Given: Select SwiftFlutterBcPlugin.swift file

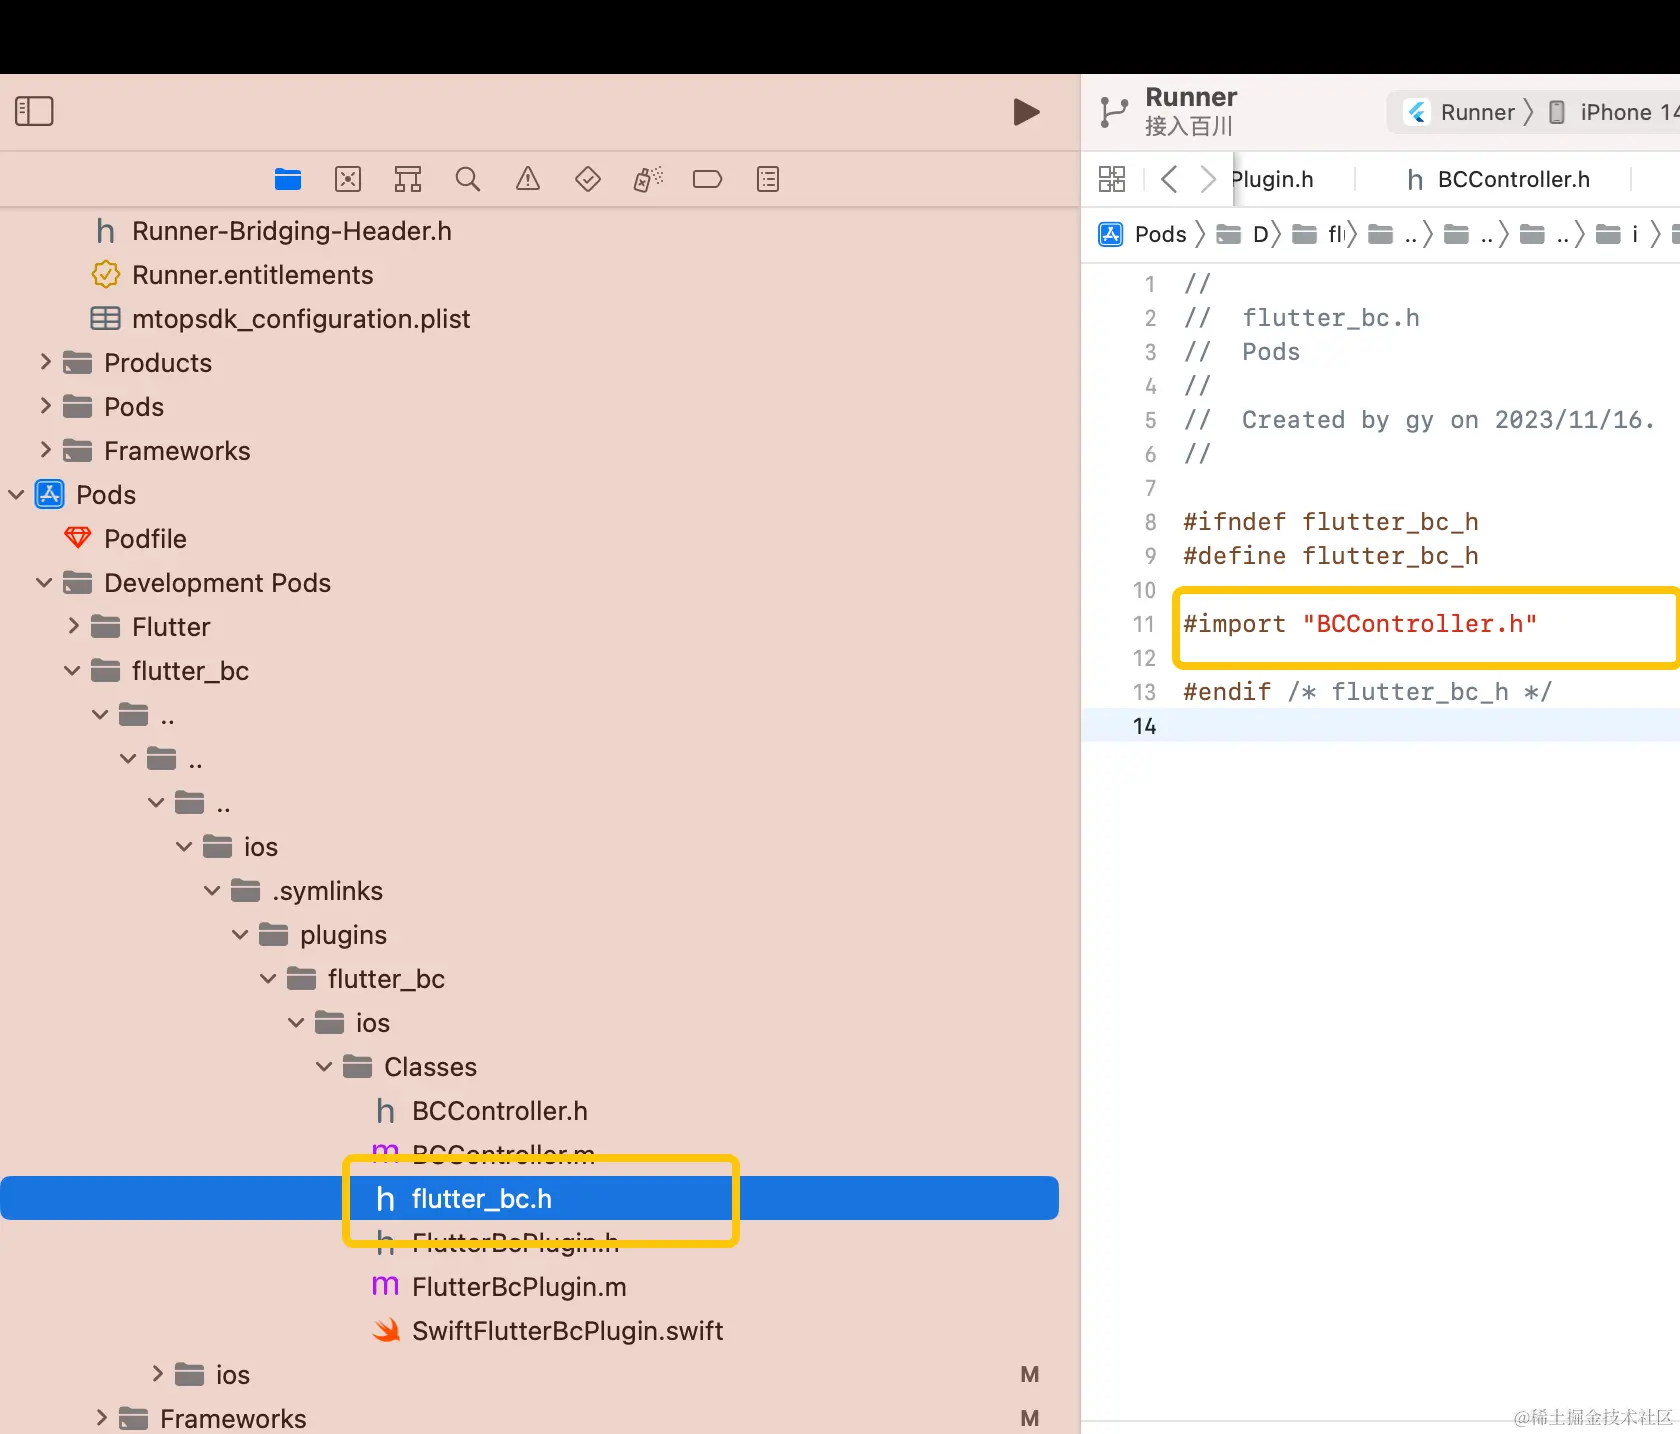Looking at the screenshot, I should click(x=567, y=1331).
